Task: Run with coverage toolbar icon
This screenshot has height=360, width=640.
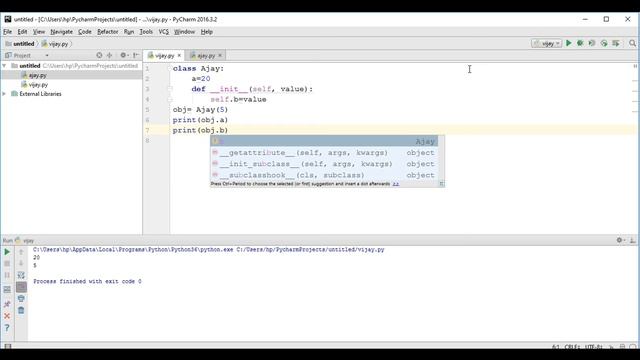Action: coord(592,43)
